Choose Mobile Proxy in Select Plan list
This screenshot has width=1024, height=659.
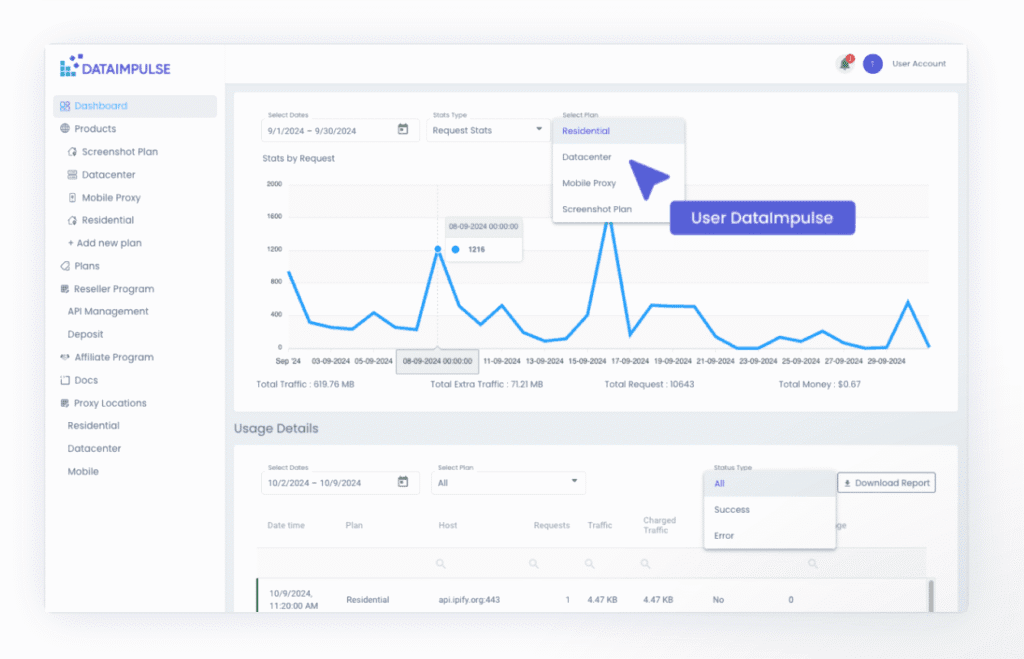coord(618,183)
